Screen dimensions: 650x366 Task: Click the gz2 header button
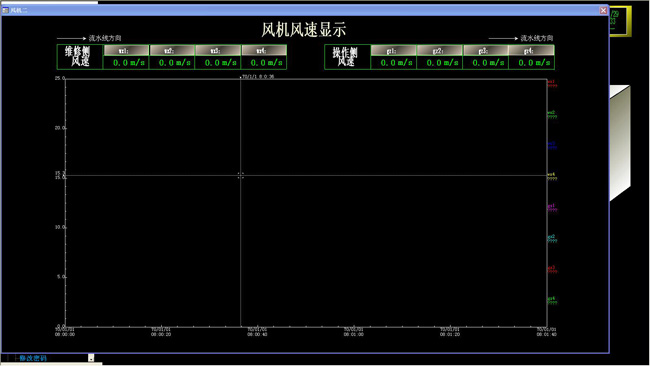[x=440, y=51]
